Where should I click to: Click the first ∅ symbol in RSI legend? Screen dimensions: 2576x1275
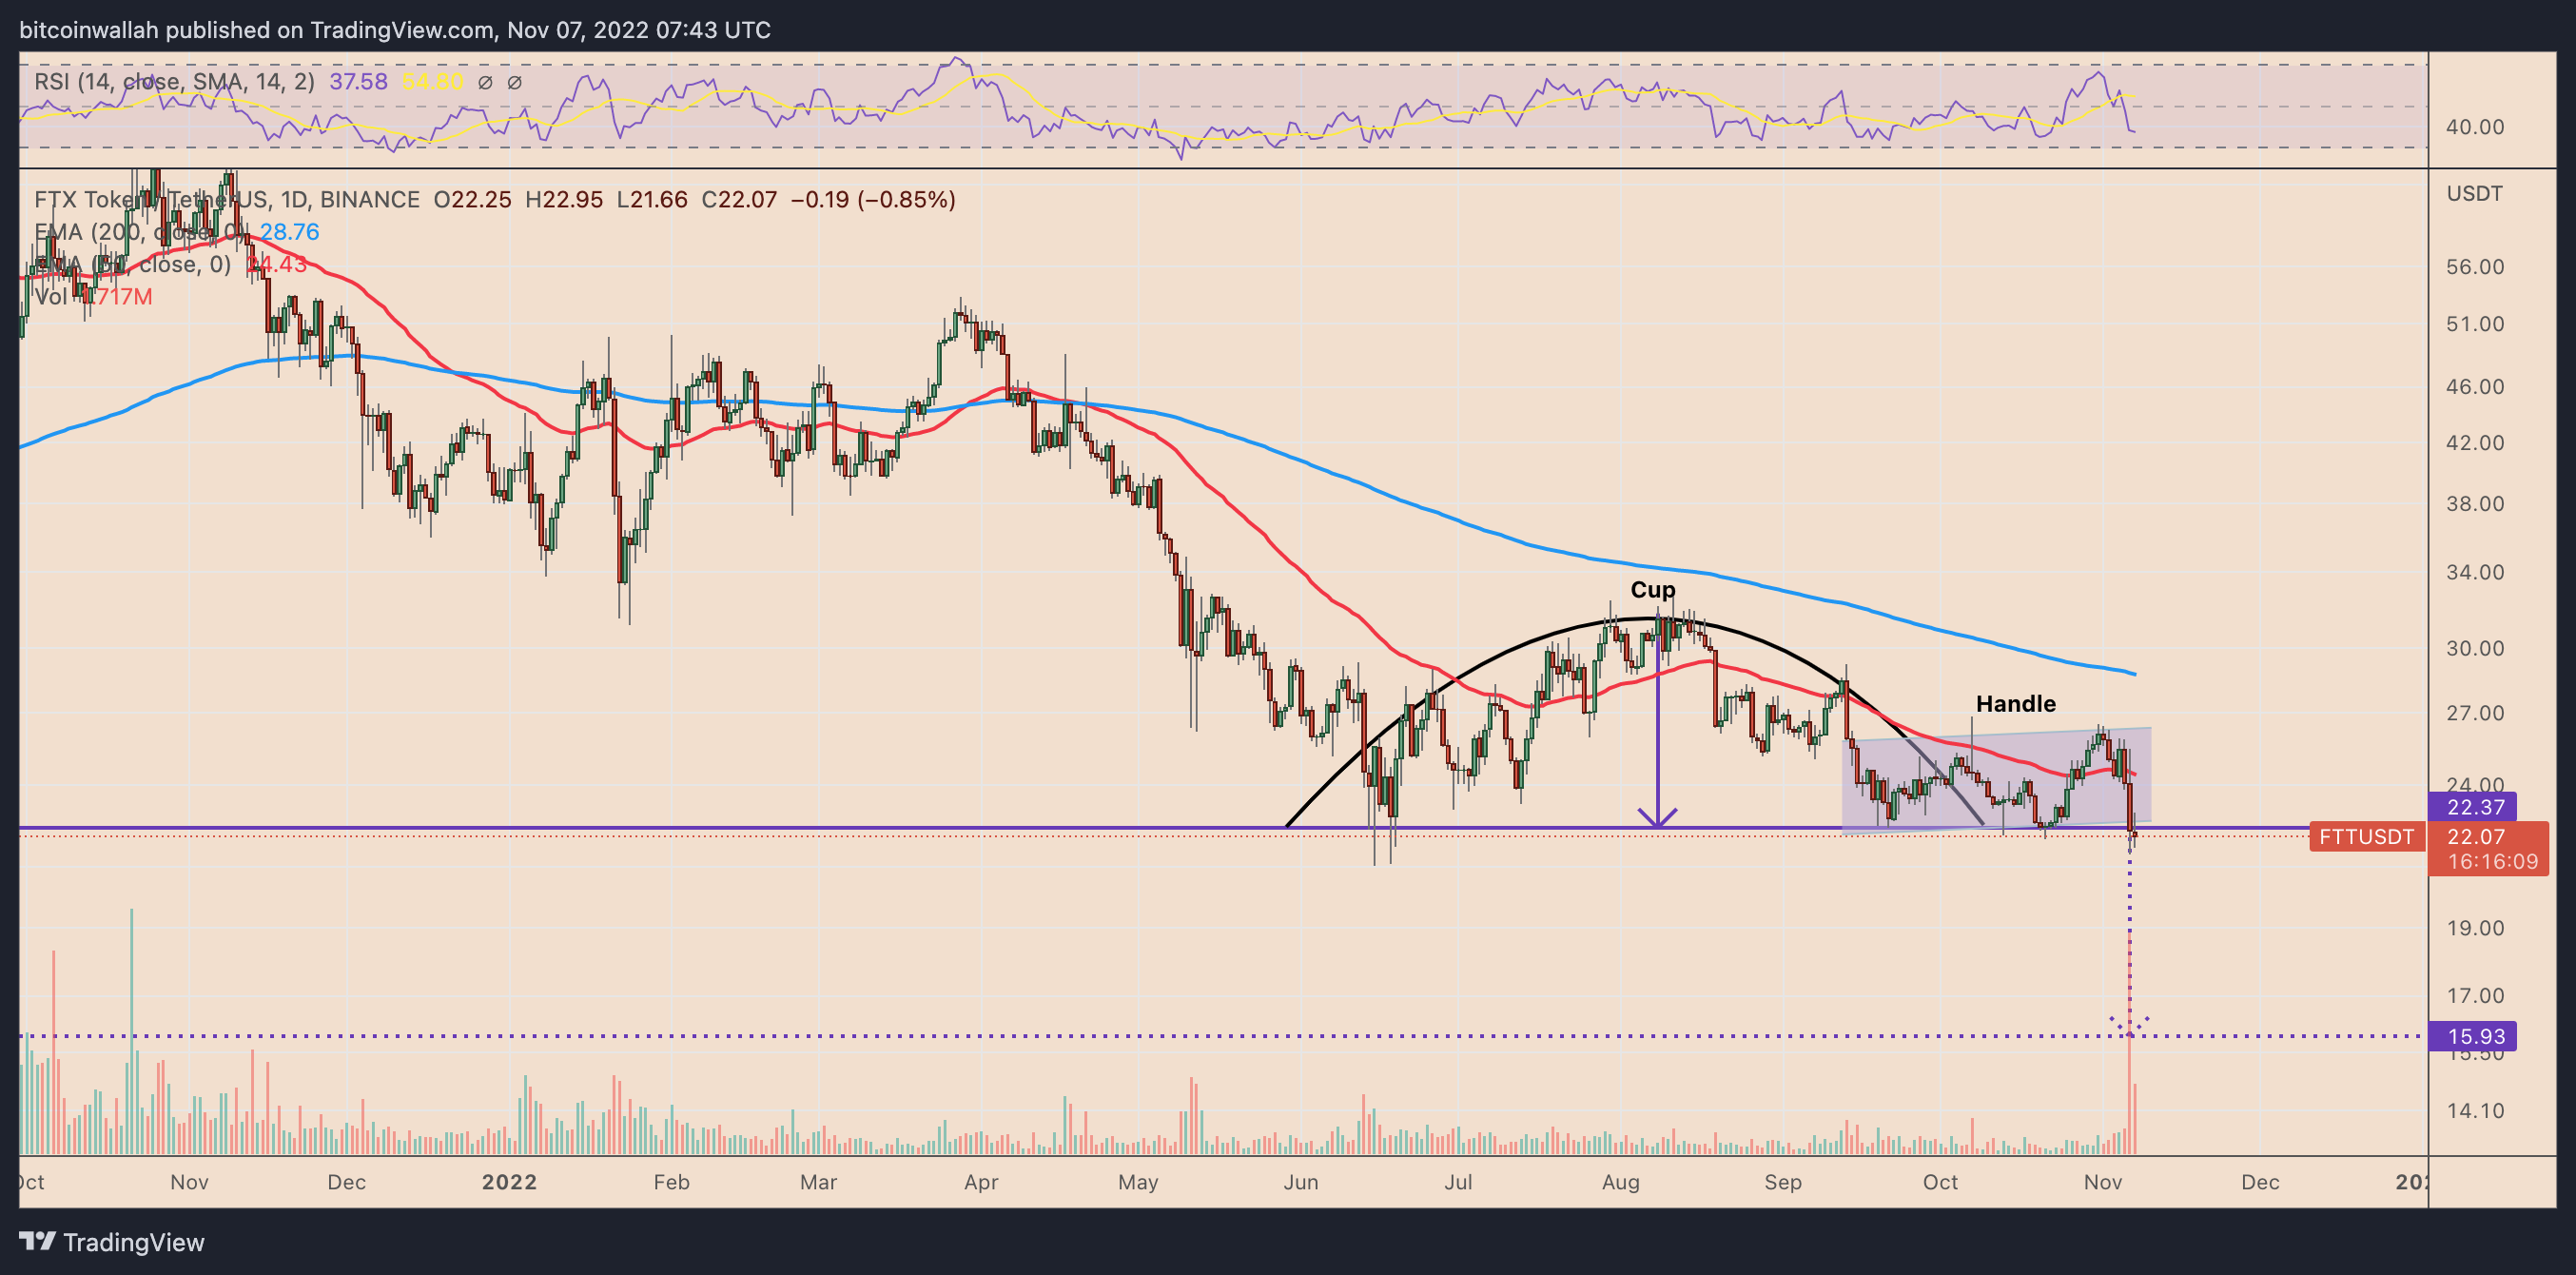coord(485,82)
